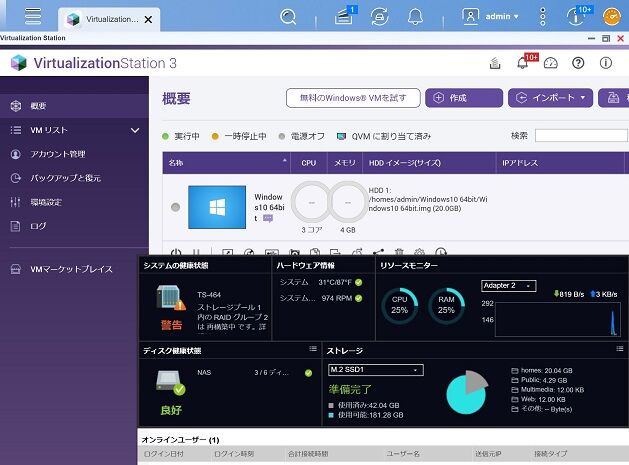Click the CPU 25% usage ring

tap(399, 306)
